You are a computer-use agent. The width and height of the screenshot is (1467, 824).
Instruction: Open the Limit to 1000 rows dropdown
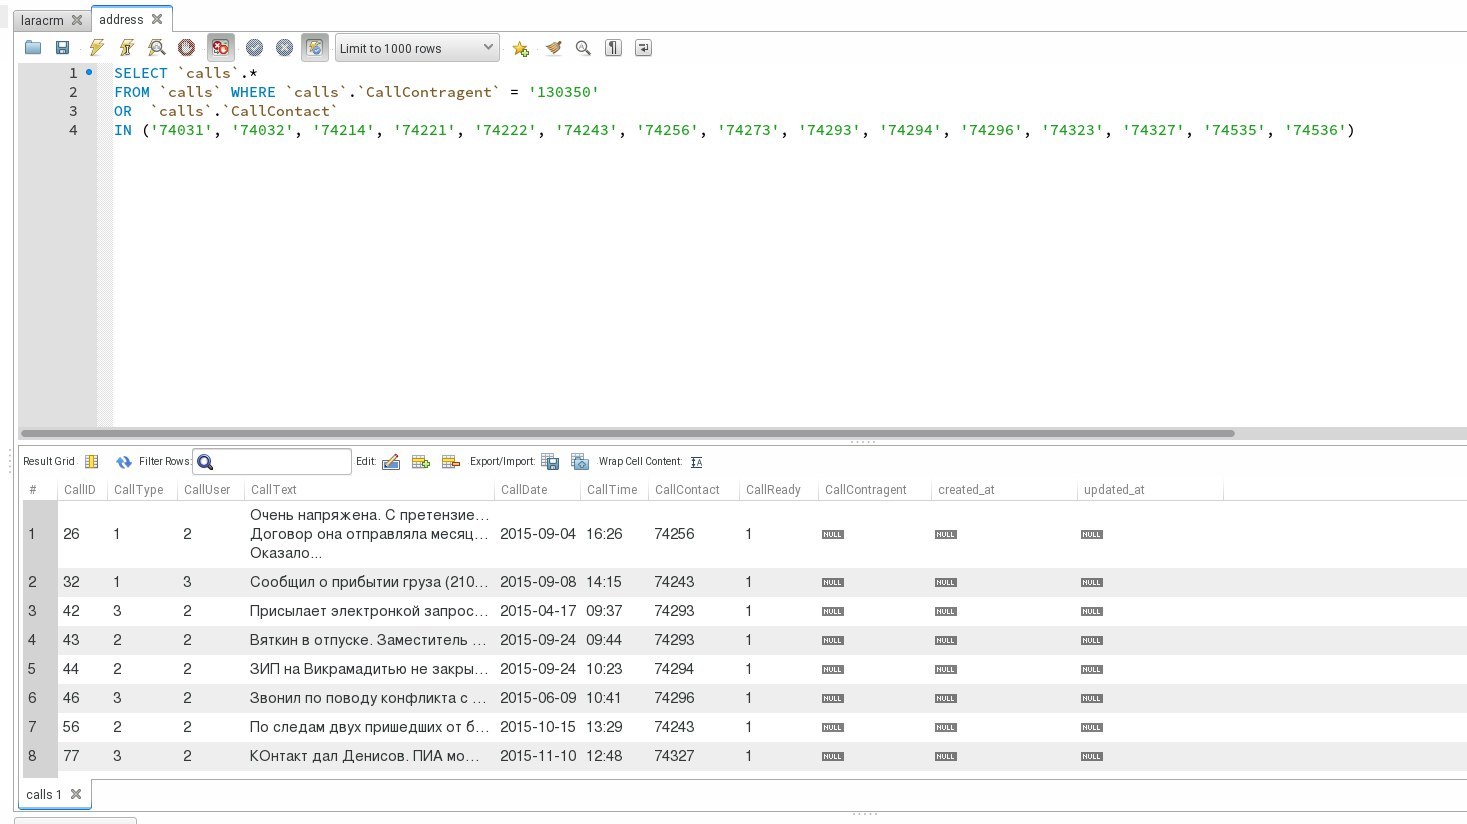click(x=417, y=48)
